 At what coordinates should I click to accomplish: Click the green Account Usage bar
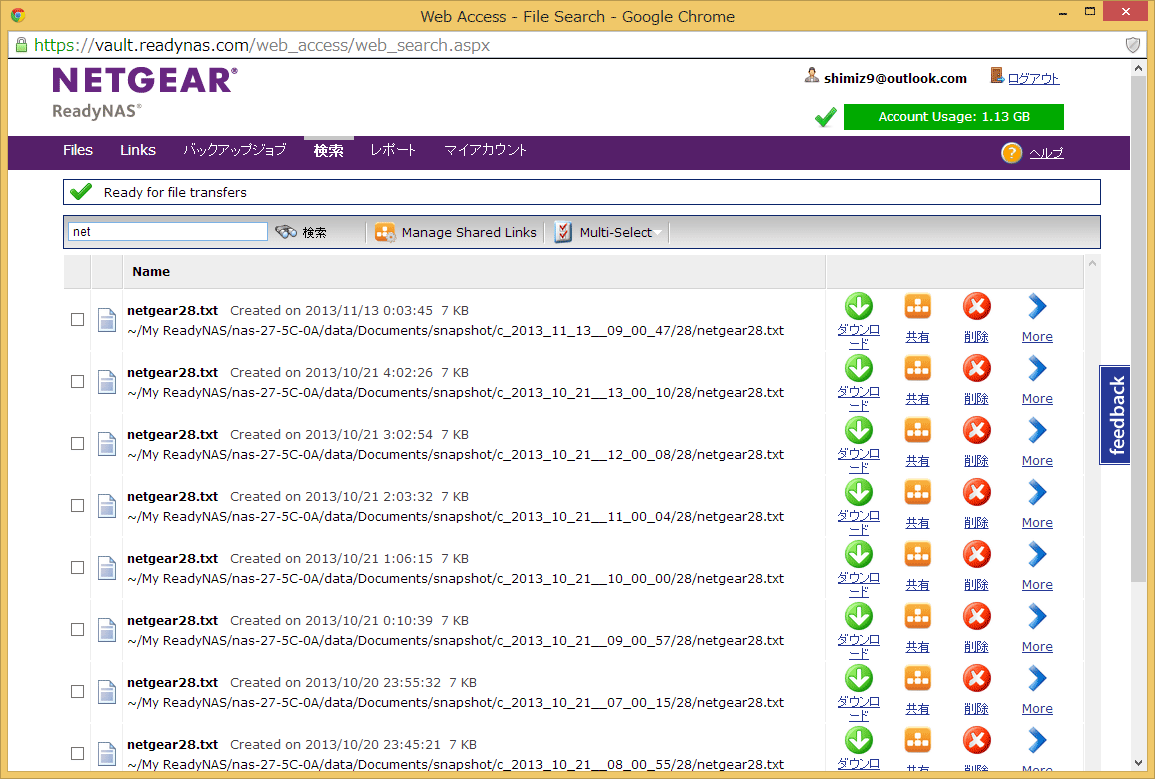[953, 117]
